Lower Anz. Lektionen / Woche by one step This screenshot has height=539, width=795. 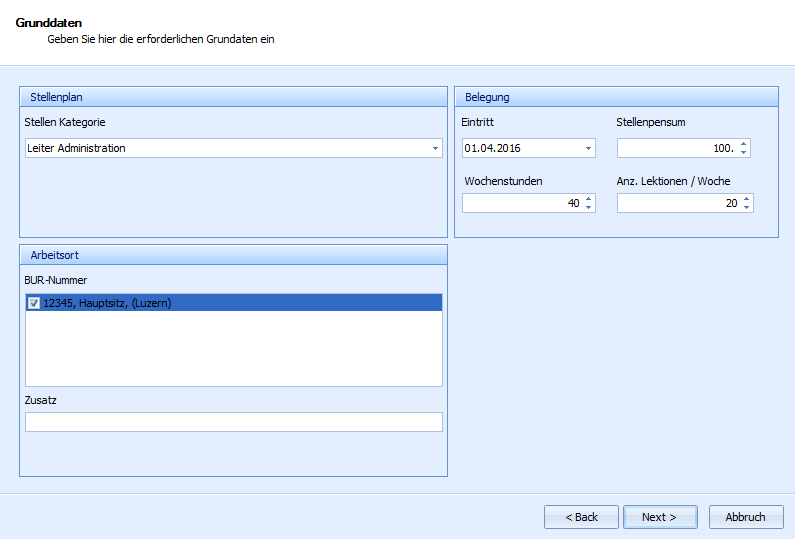point(745,208)
